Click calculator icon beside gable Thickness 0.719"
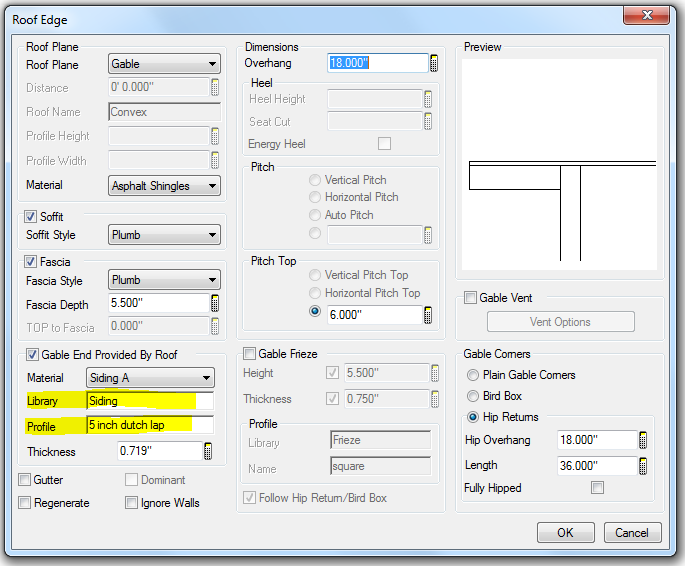Screen dimensions: 685x566 [208, 451]
